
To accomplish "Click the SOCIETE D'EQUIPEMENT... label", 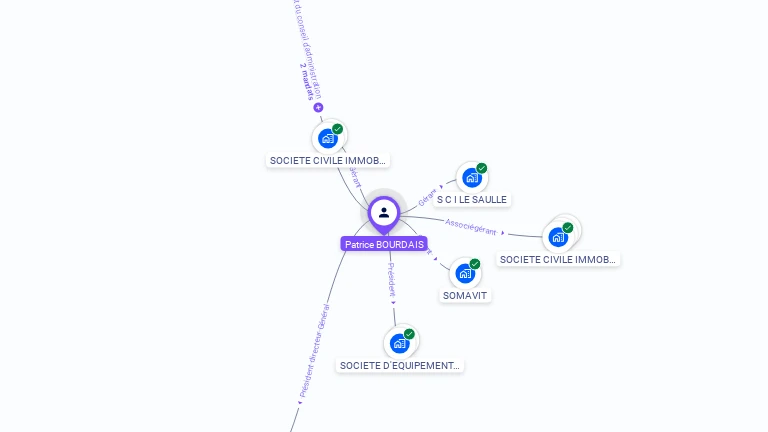I will click(400, 366).
